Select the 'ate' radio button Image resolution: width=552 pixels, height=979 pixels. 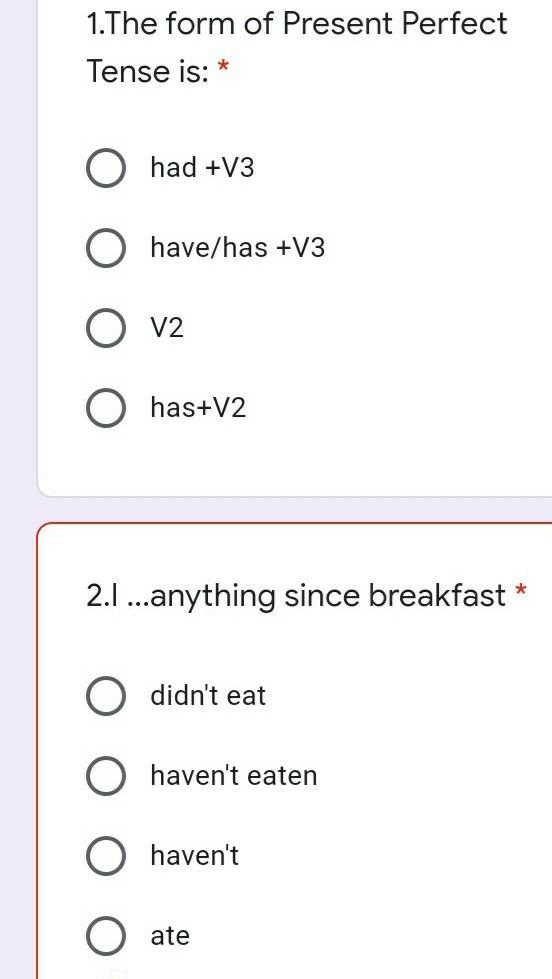[106, 935]
